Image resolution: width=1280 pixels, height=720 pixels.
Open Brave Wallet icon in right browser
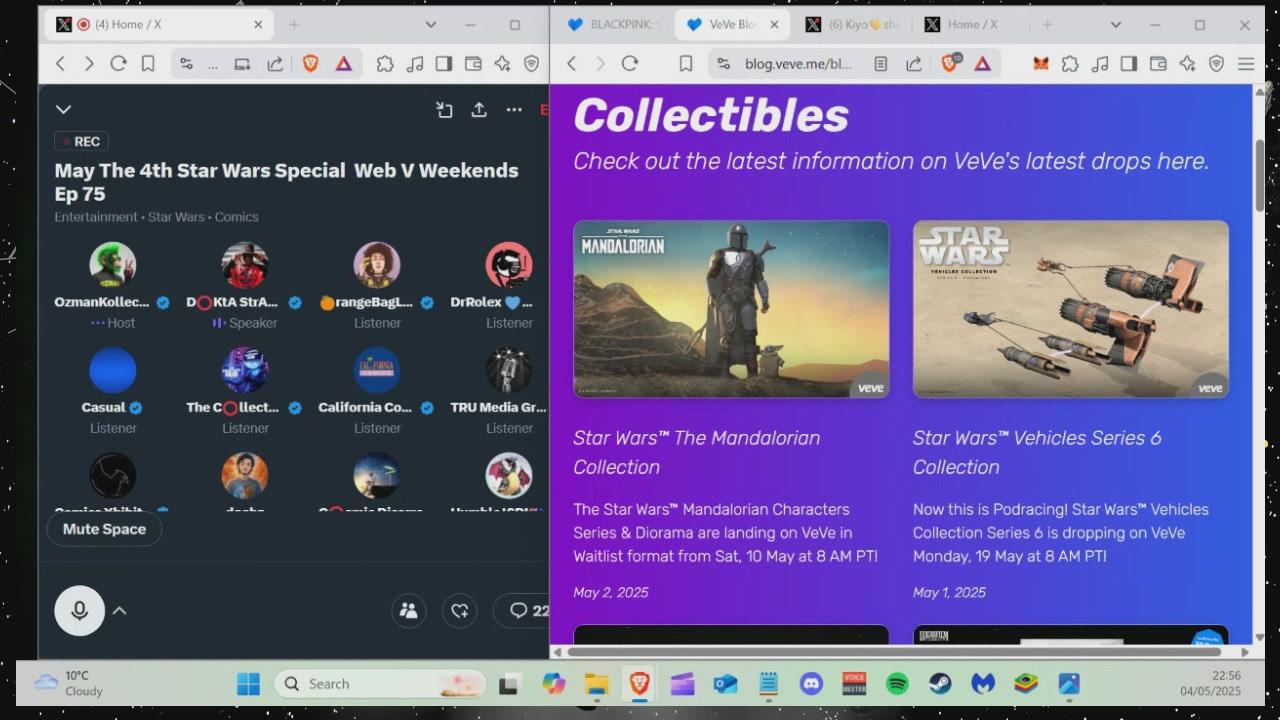[x=1158, y=64]
